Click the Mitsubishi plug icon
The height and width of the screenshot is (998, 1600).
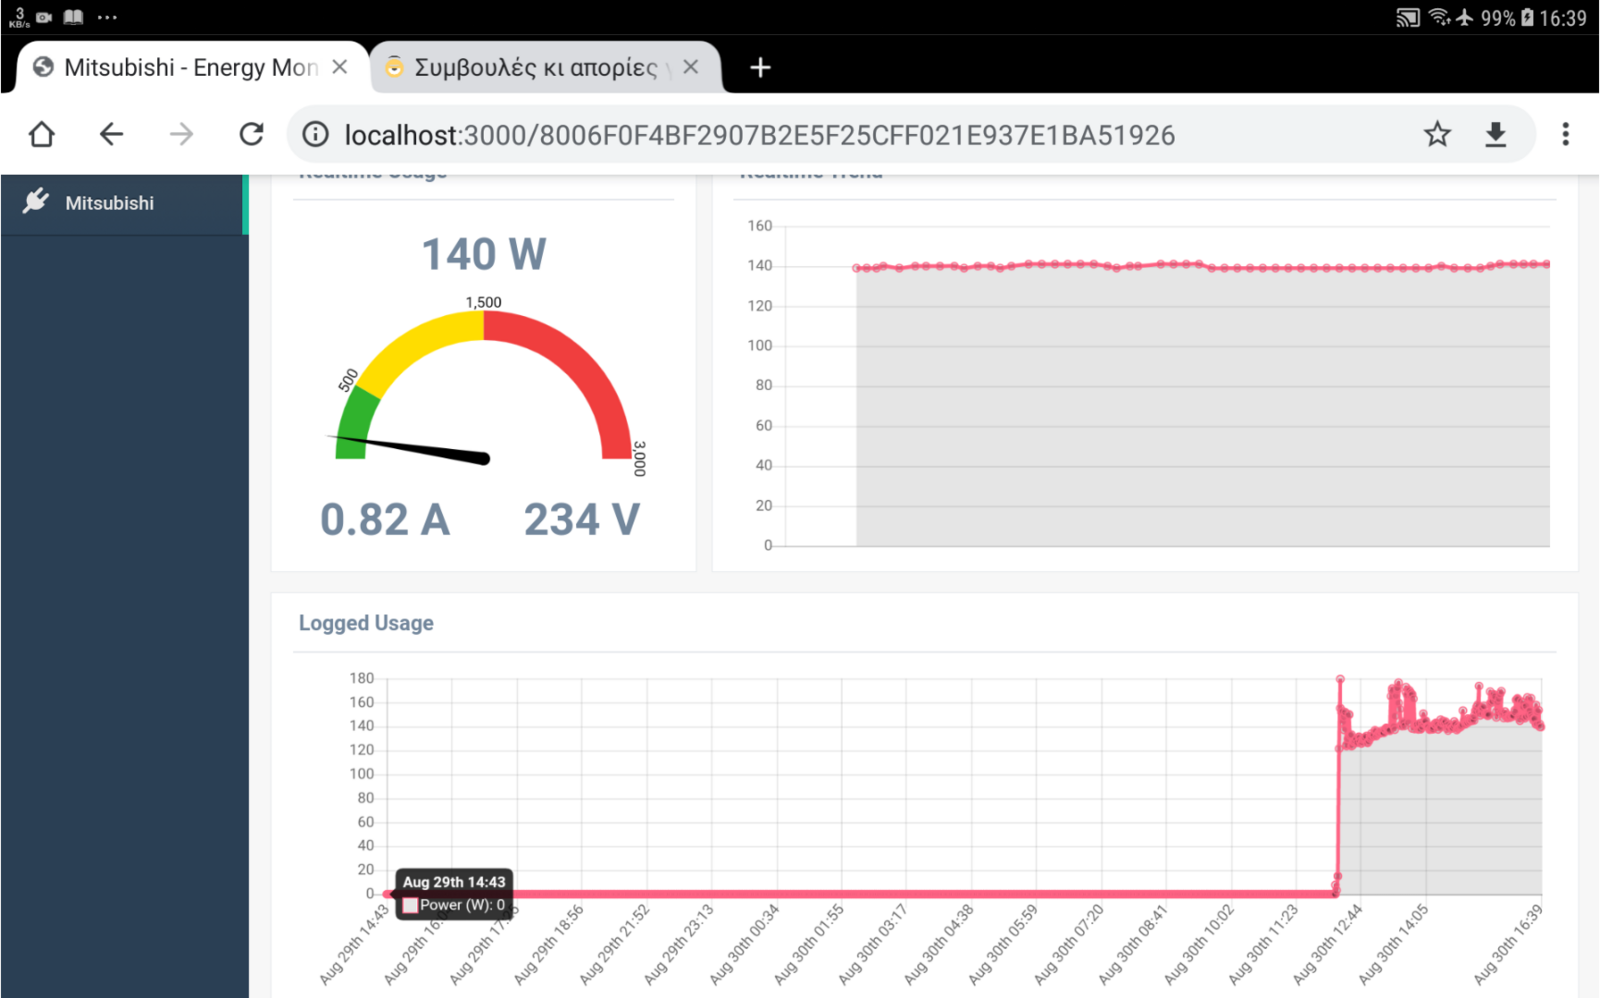click(x=36, y=201)
